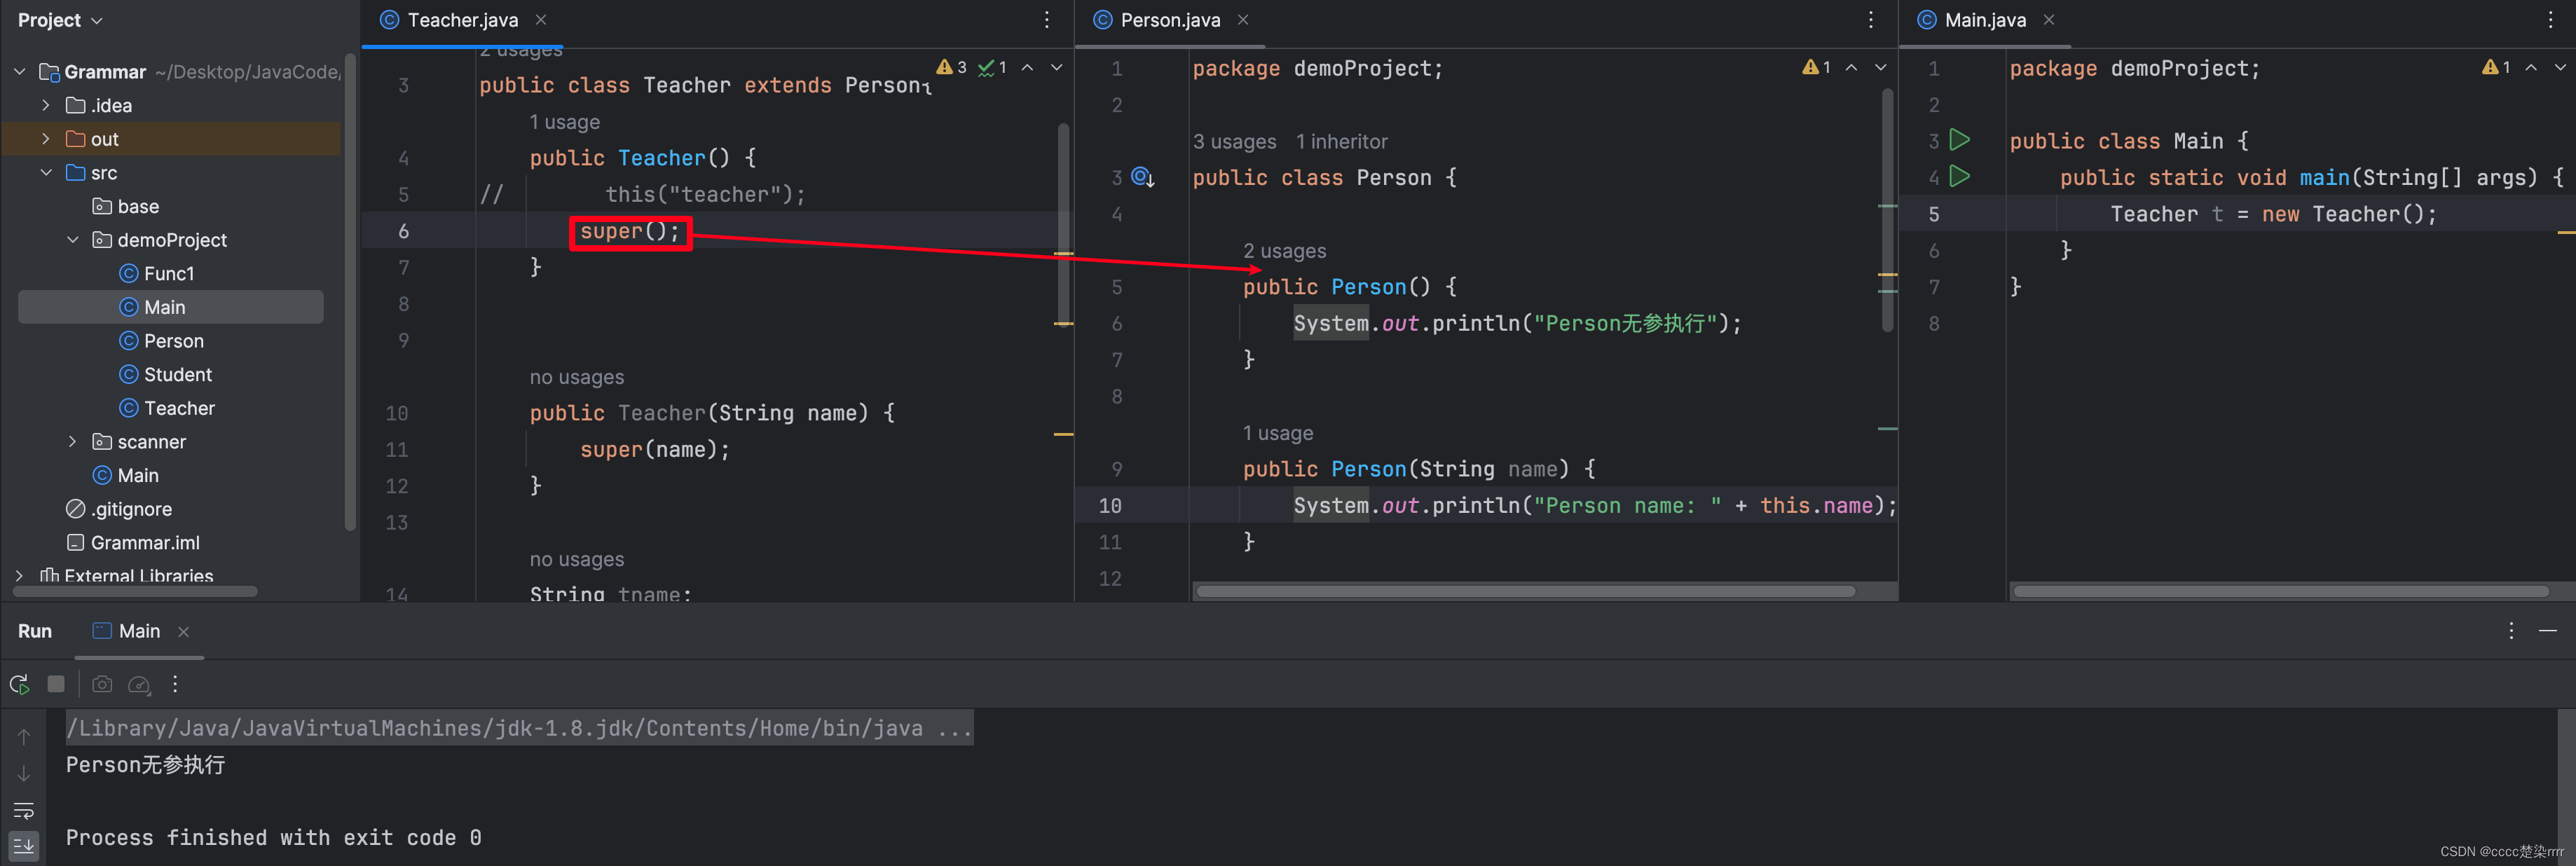Open Run tool window options menu
This screenshot has width=2576, height=866.
[2511, 630]
